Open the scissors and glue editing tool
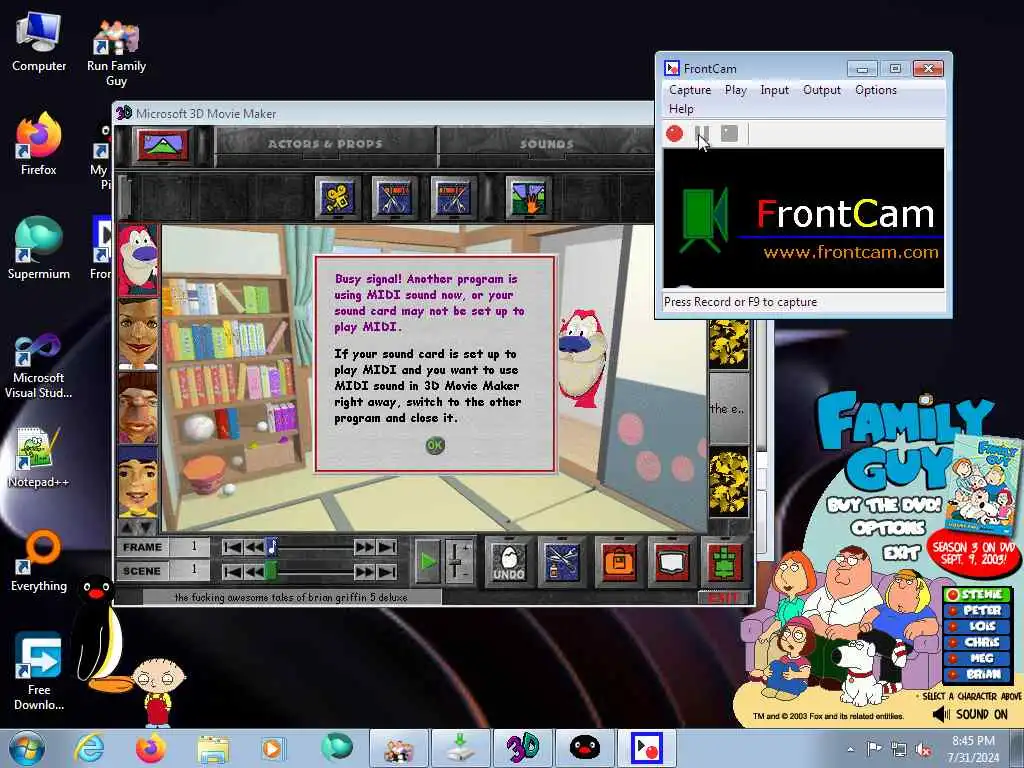Image resolution: width=1024 pixels, height=768 pixels. [x=562, y=562]
